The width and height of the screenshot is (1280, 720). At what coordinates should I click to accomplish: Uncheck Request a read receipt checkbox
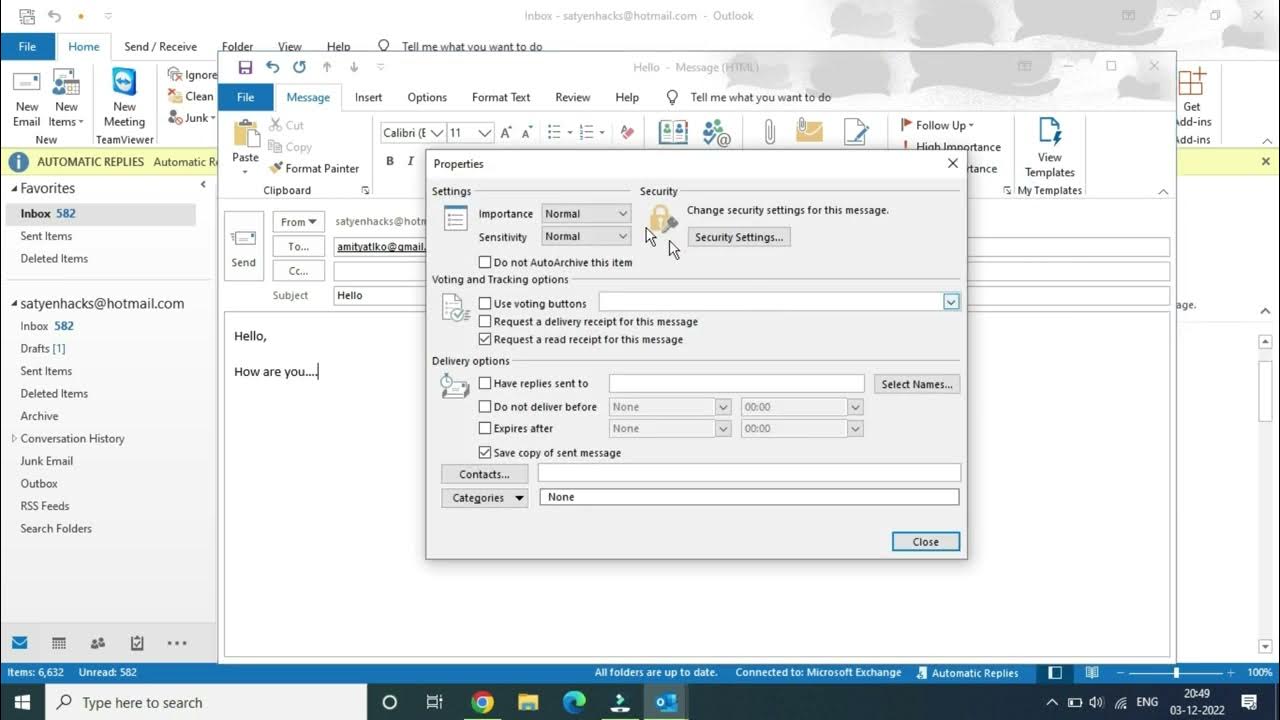(485, 339)
